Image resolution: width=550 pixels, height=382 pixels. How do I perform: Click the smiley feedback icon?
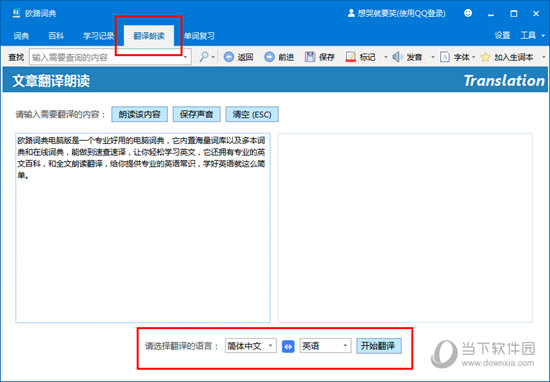pyautogui.click(x=468, y=13)
